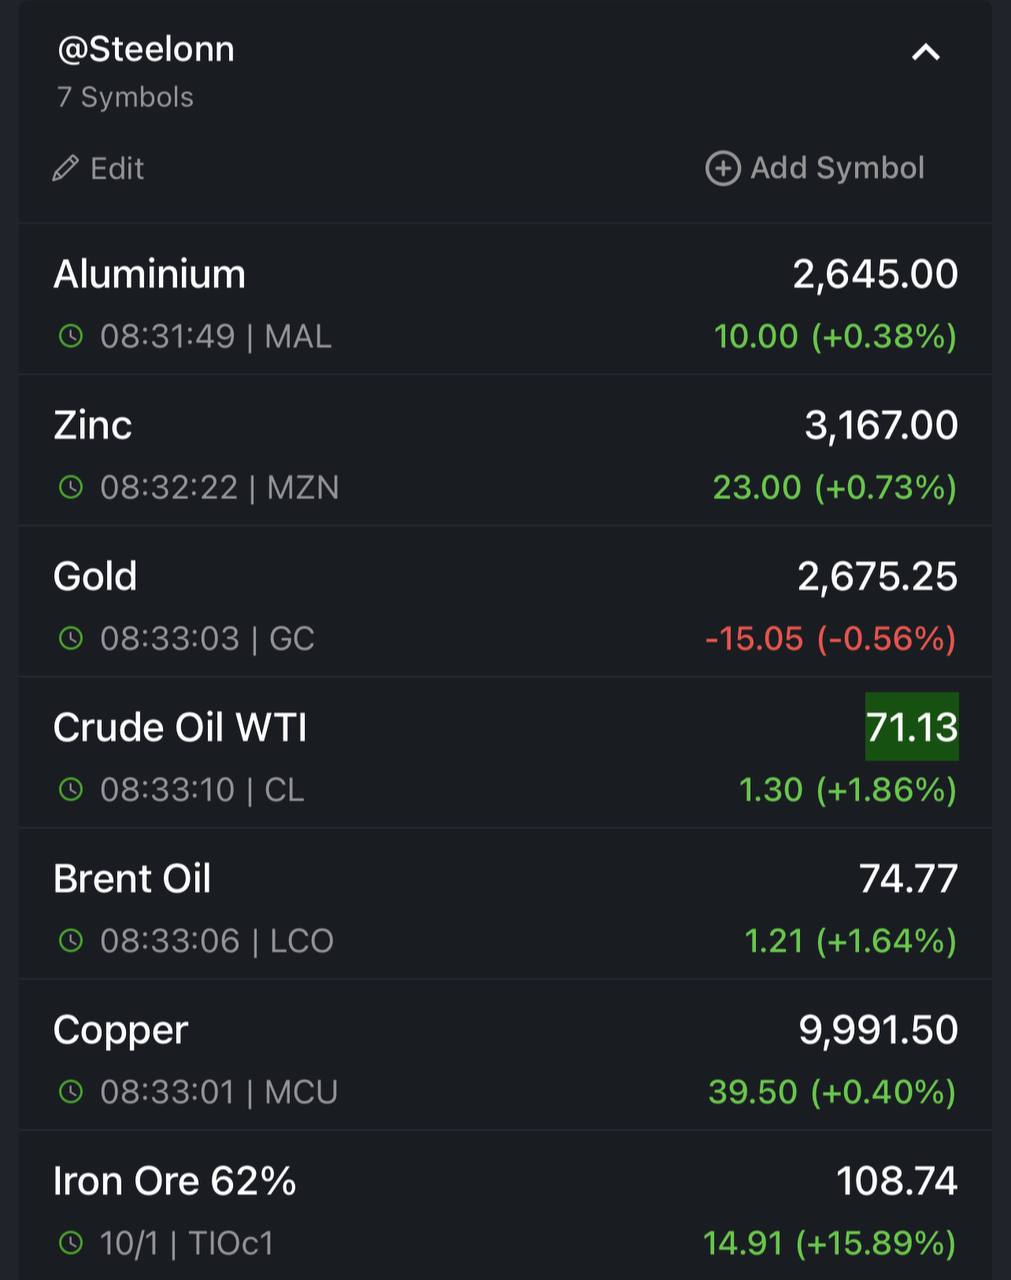Click the plus circle Add Symbol icon
1011x1280 pixels.
[722, 168]
